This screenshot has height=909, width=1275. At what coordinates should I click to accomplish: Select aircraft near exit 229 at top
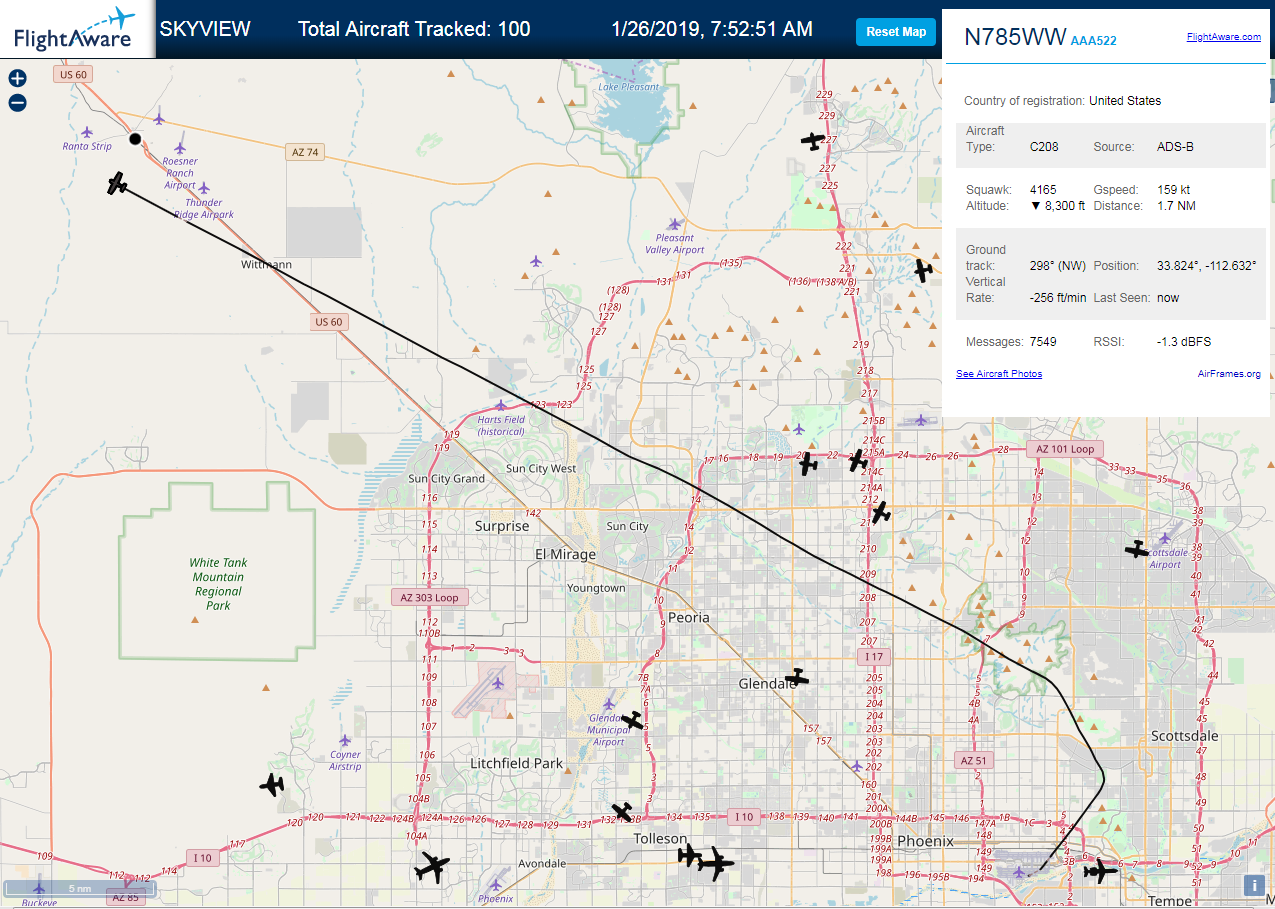point(813,141)
